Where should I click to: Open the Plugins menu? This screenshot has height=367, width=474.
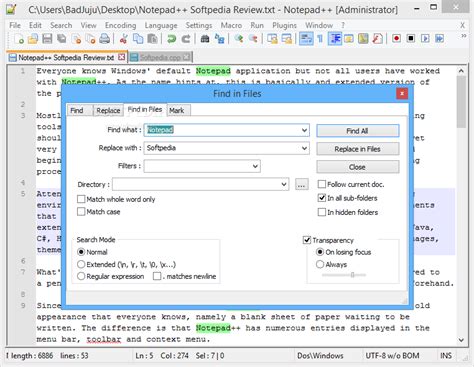point(284,25)
